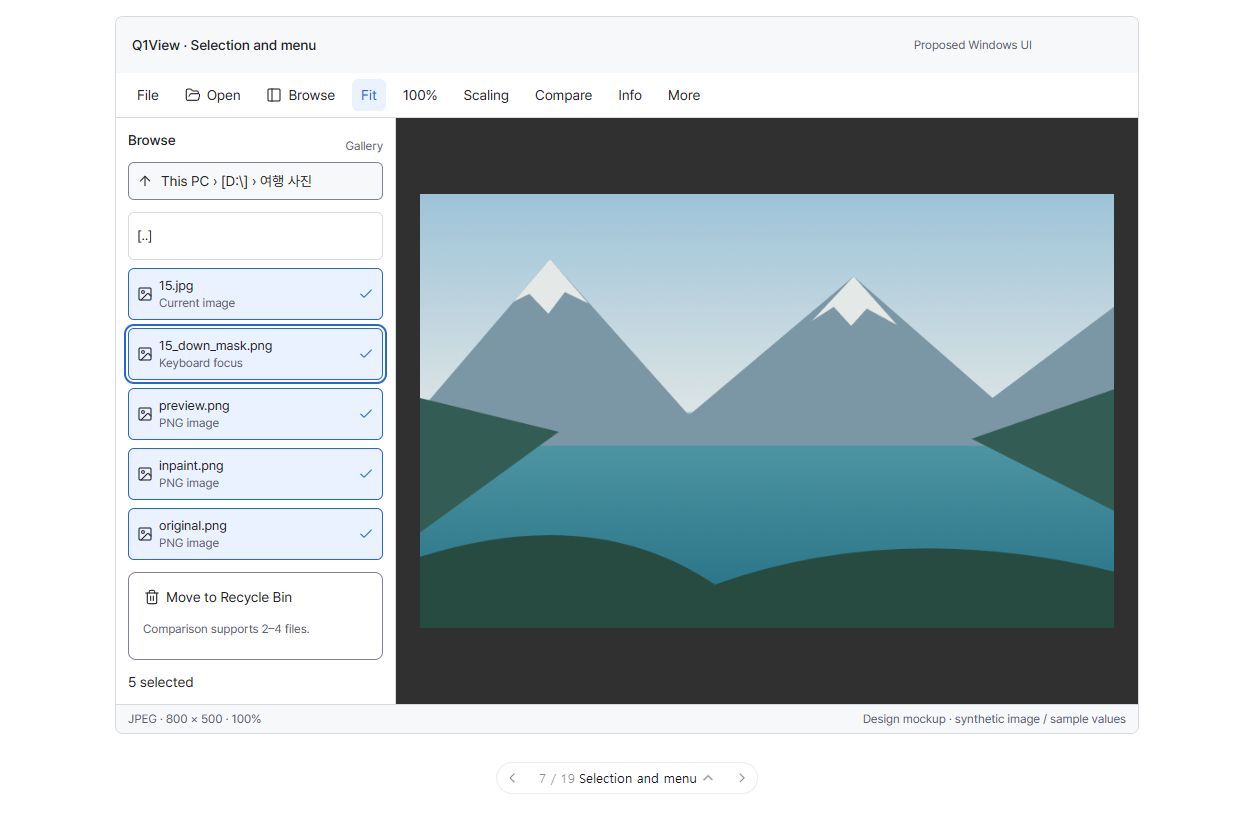Click the '5 selected' status text
This screenshot has height=828, width=1254.
[161, 682]
